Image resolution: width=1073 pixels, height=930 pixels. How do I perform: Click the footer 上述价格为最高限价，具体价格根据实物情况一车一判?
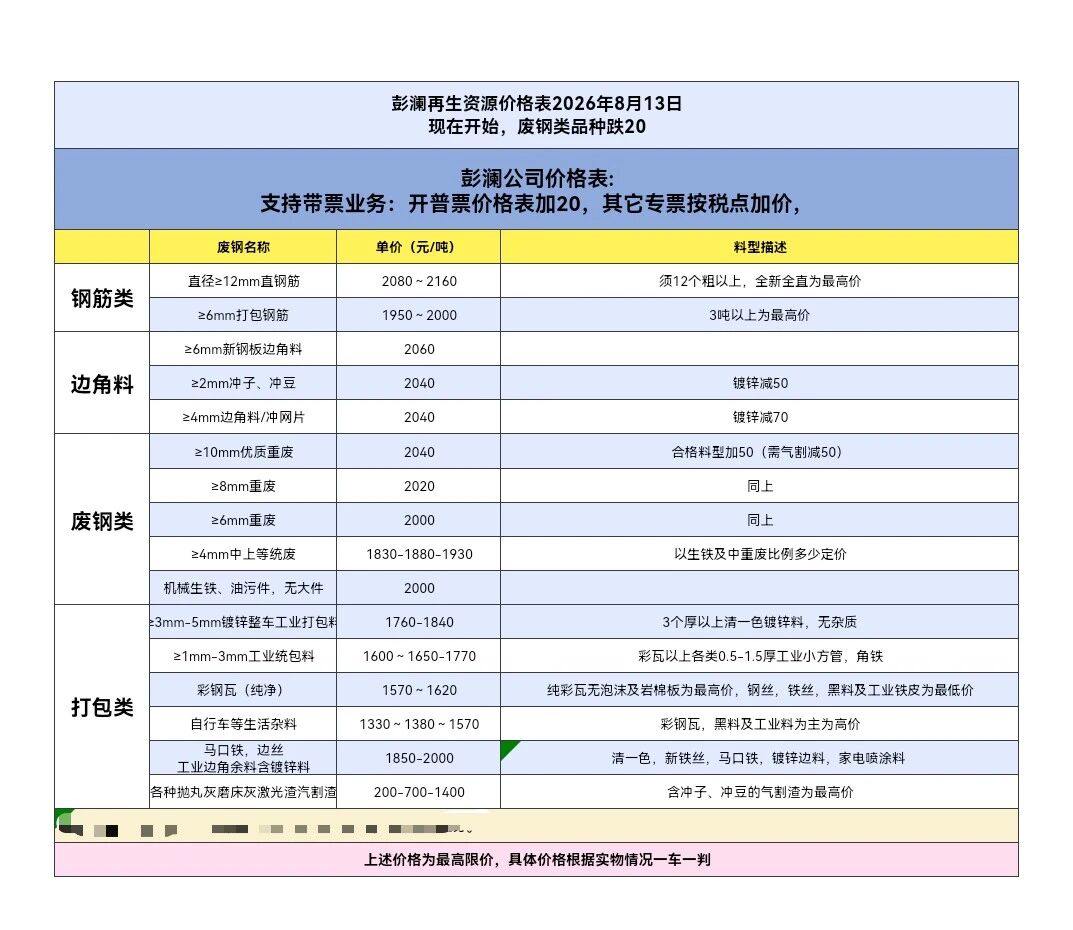coord(536,860)
